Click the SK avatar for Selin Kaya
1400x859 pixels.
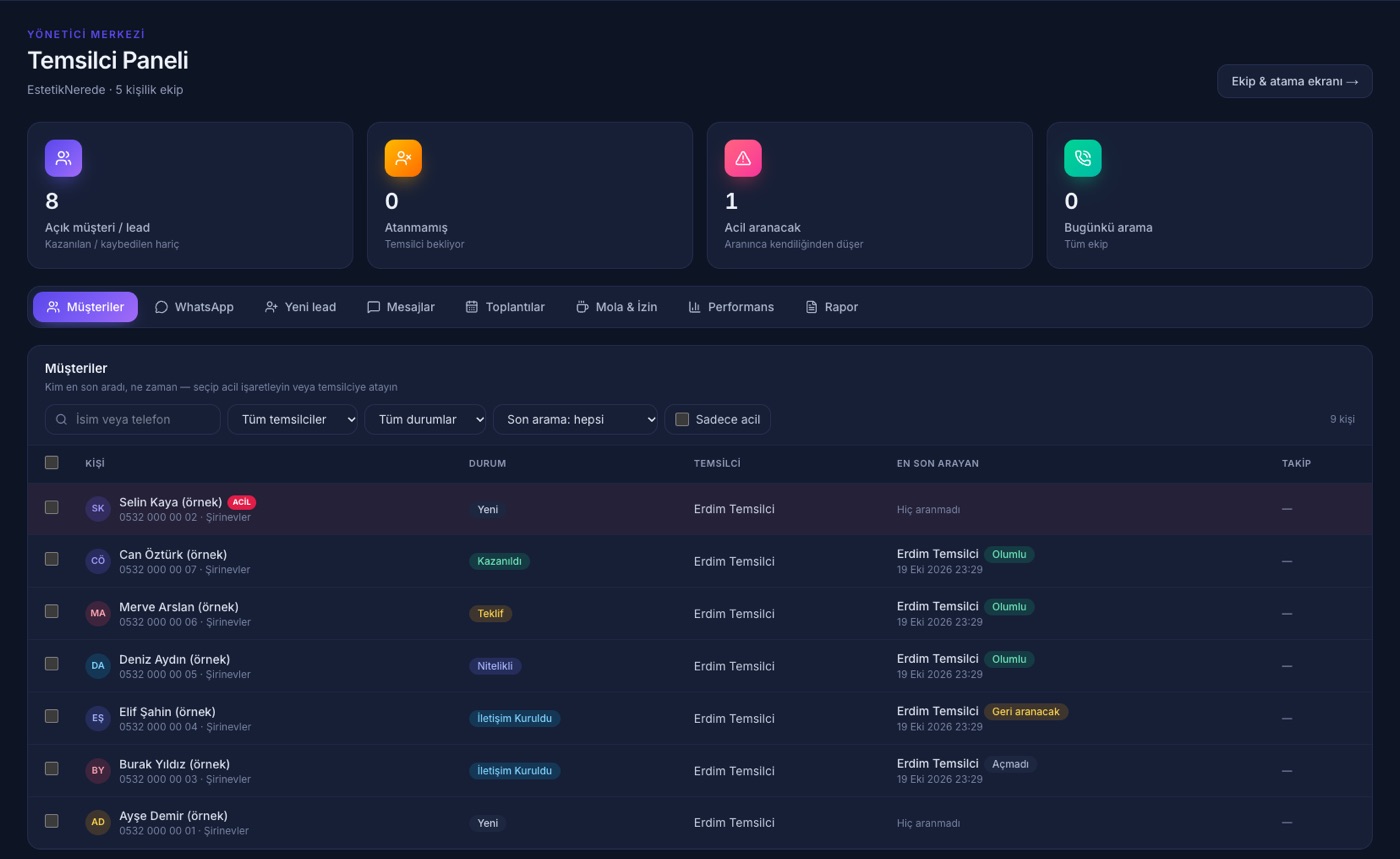pos(98,509)
